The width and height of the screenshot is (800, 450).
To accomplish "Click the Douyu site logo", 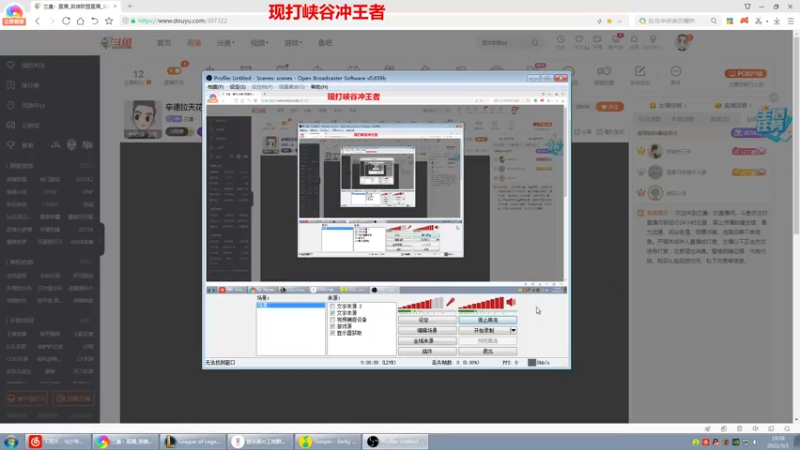I will point(116,43).
